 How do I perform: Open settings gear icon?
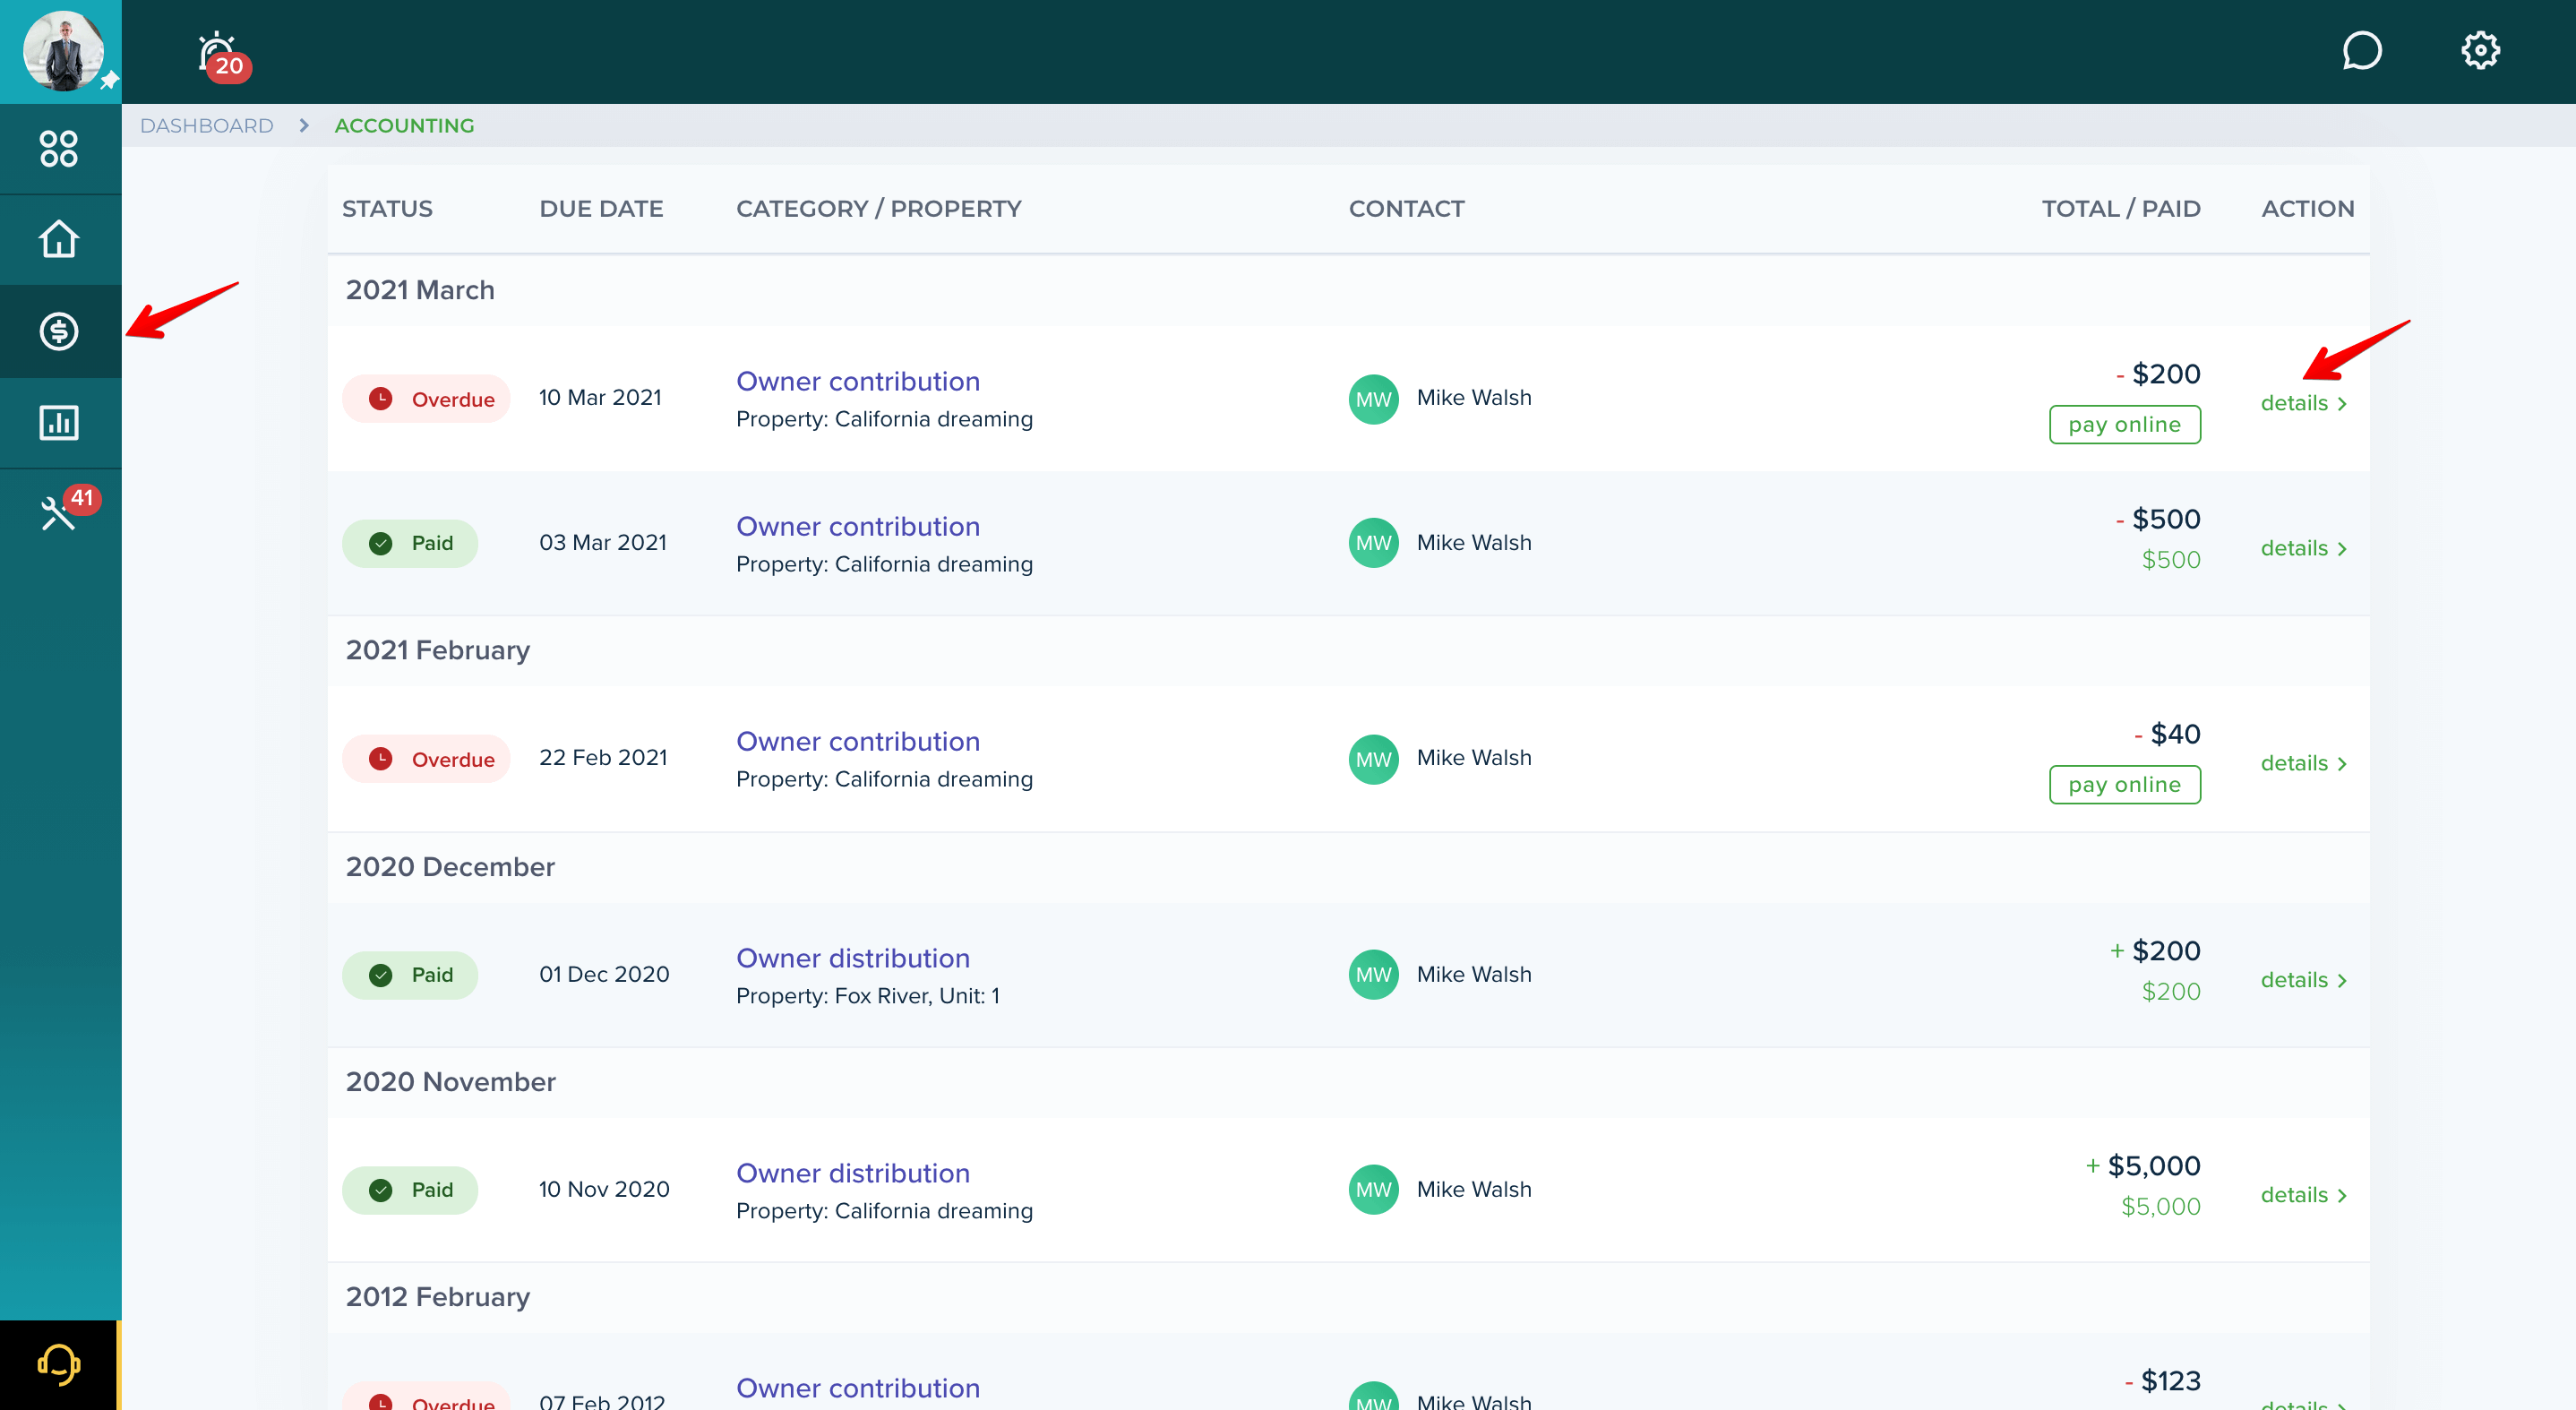(x=2480, y=50)
